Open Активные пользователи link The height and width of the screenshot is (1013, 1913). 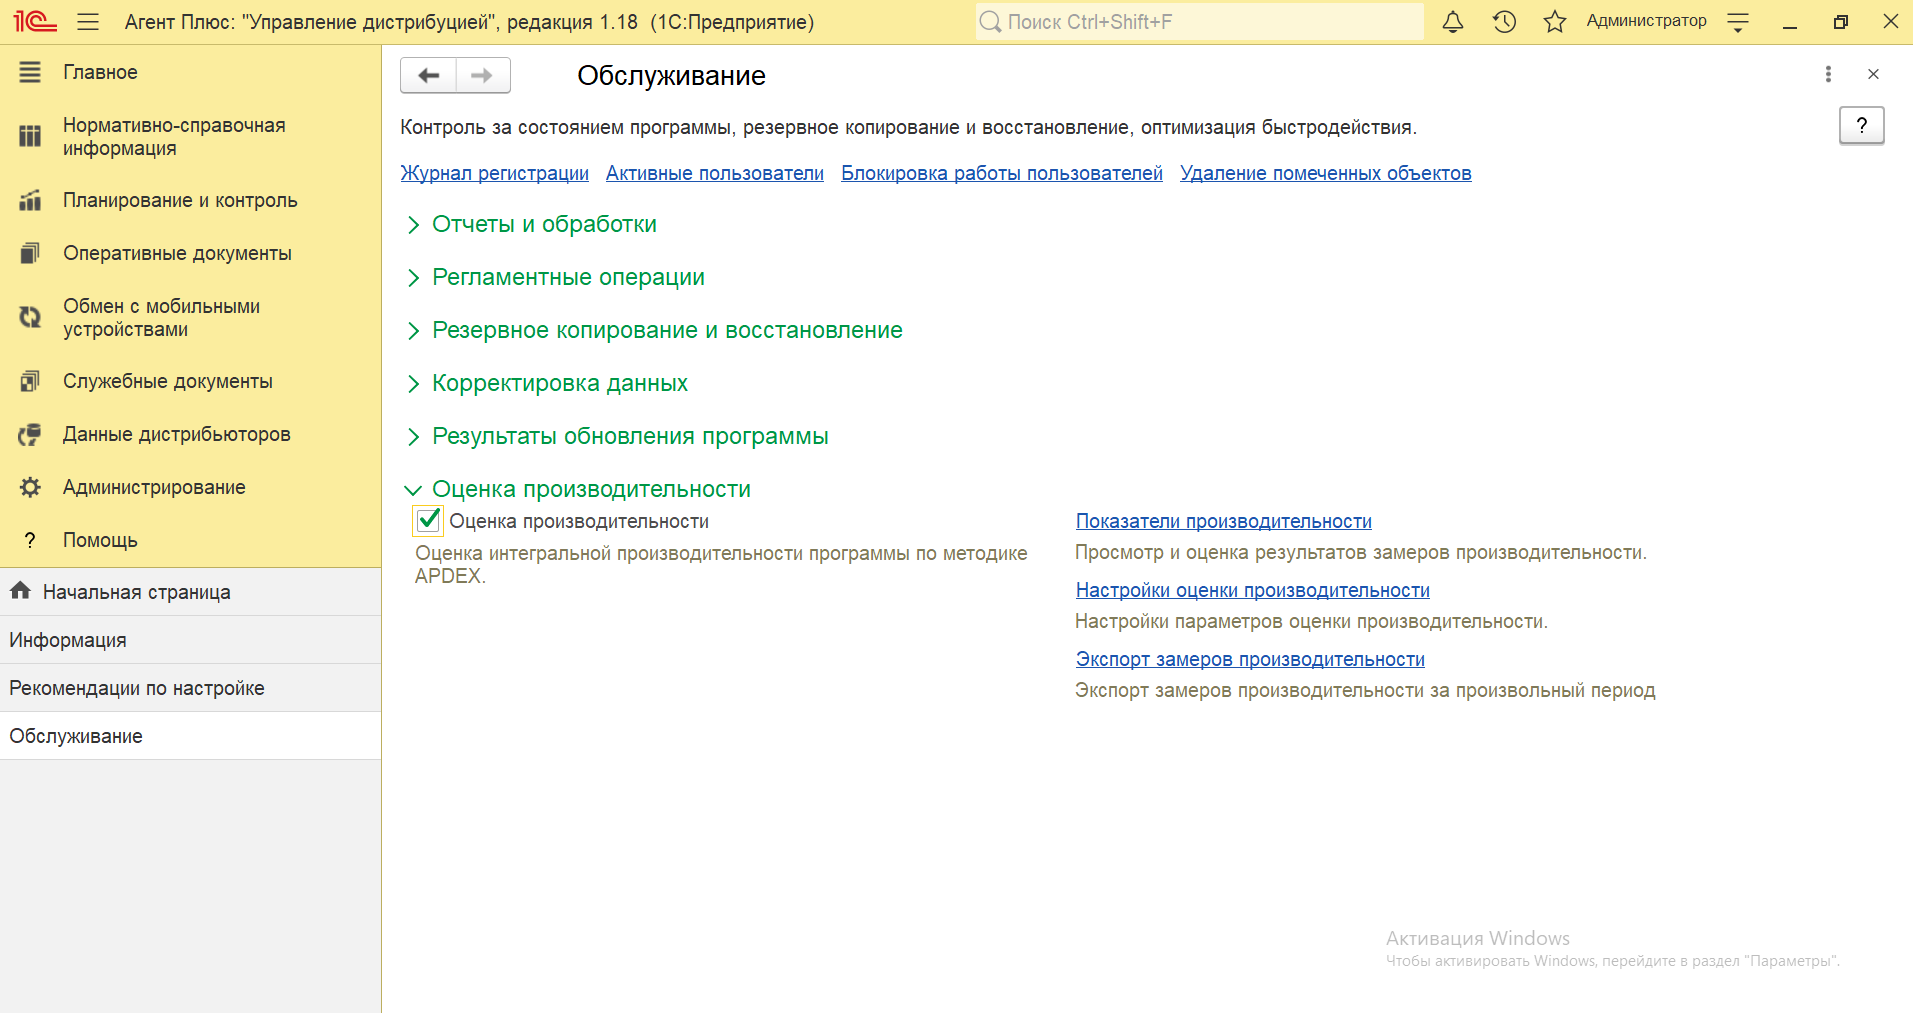(715, 173)
